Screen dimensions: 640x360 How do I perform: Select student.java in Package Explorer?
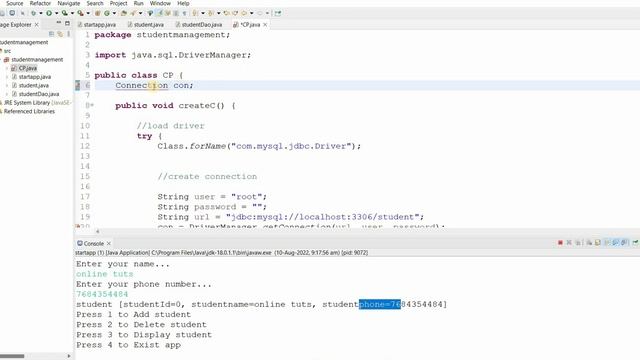[33, 85]
